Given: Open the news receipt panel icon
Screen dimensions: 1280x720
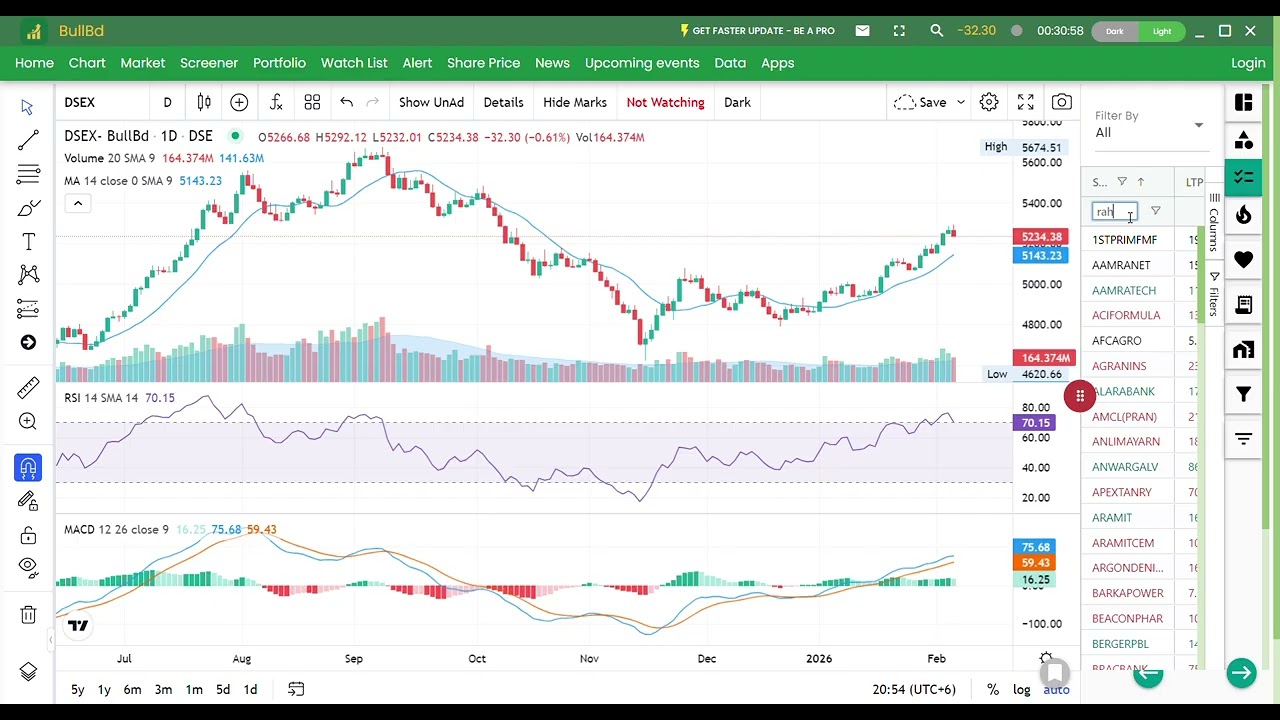Looking at the screenshot, I should pyautogui.click(x=1244, y=304).
